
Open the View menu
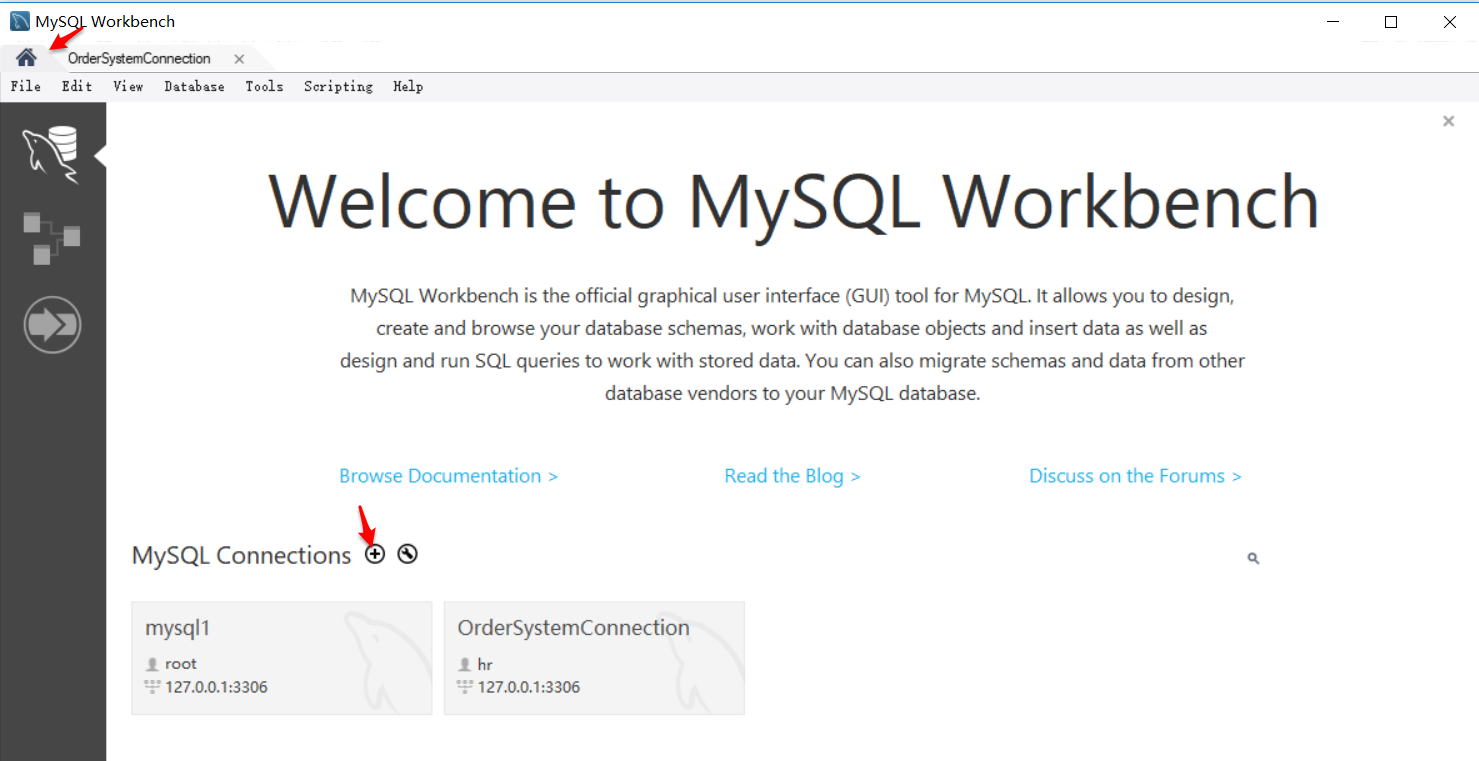pos(128,87)
